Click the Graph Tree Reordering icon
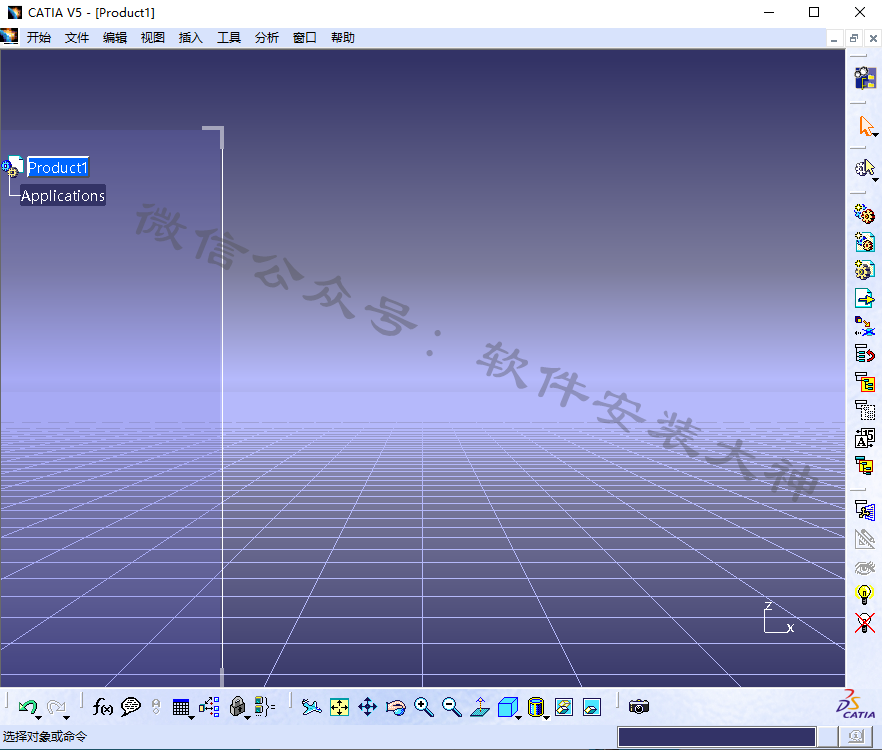 (x=865, y=354)
